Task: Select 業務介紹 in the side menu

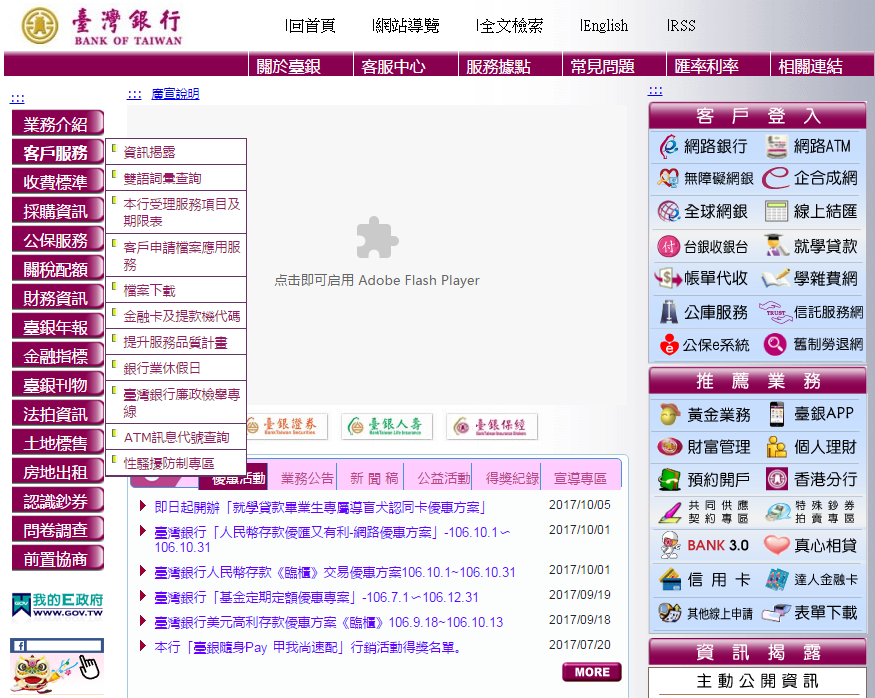Action: (x=57, y=123)
